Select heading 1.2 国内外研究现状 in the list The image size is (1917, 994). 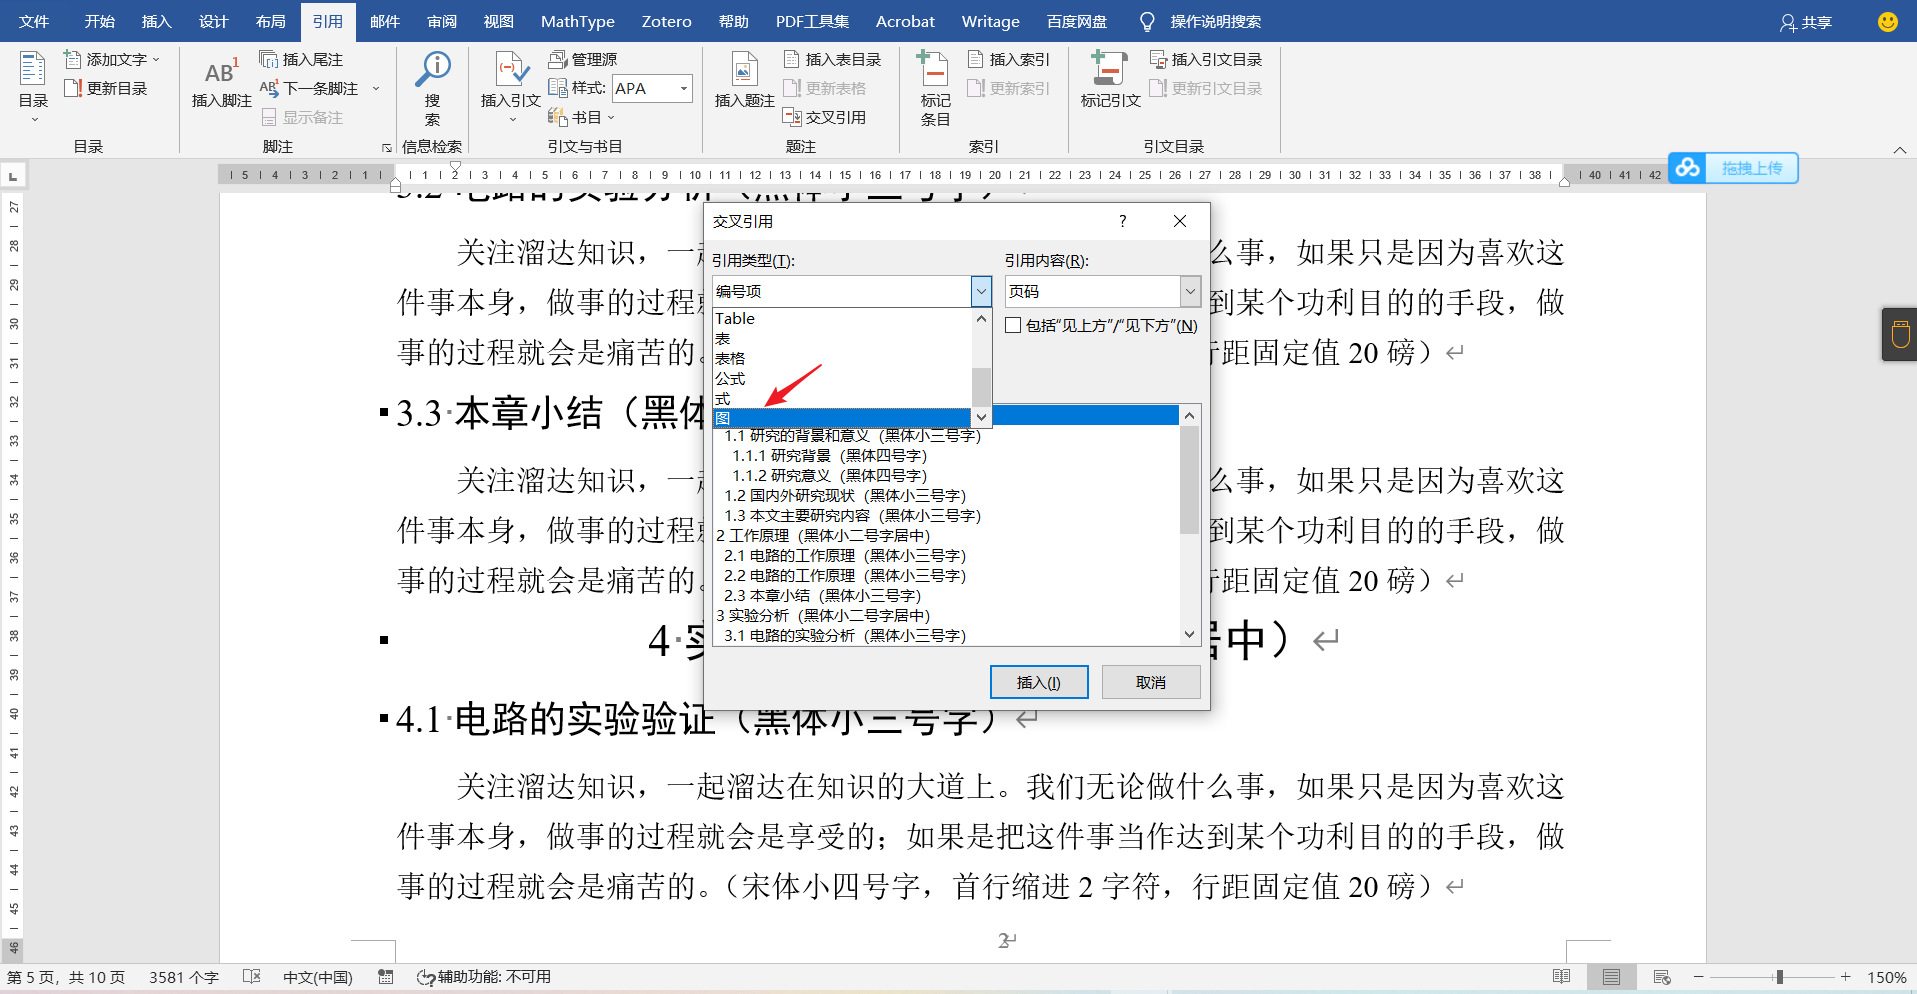coord(845,495)
